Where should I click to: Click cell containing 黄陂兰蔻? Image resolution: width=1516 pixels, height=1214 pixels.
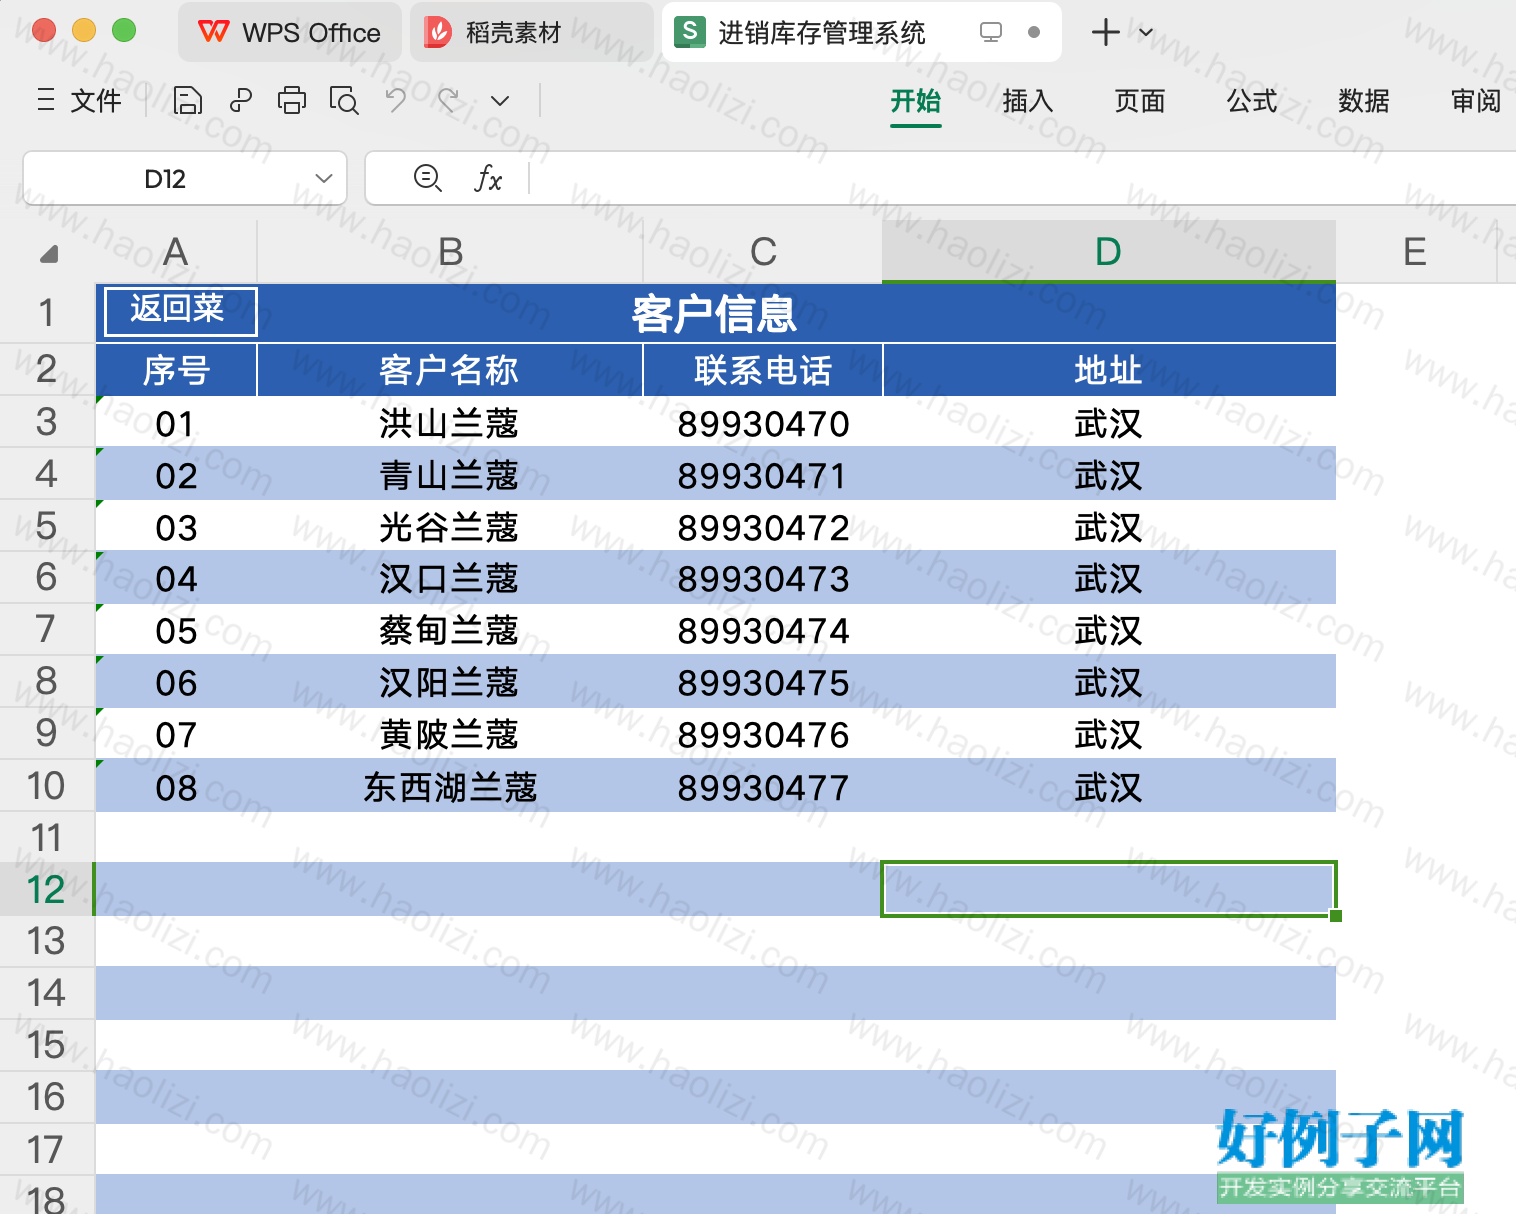[450, 735]
